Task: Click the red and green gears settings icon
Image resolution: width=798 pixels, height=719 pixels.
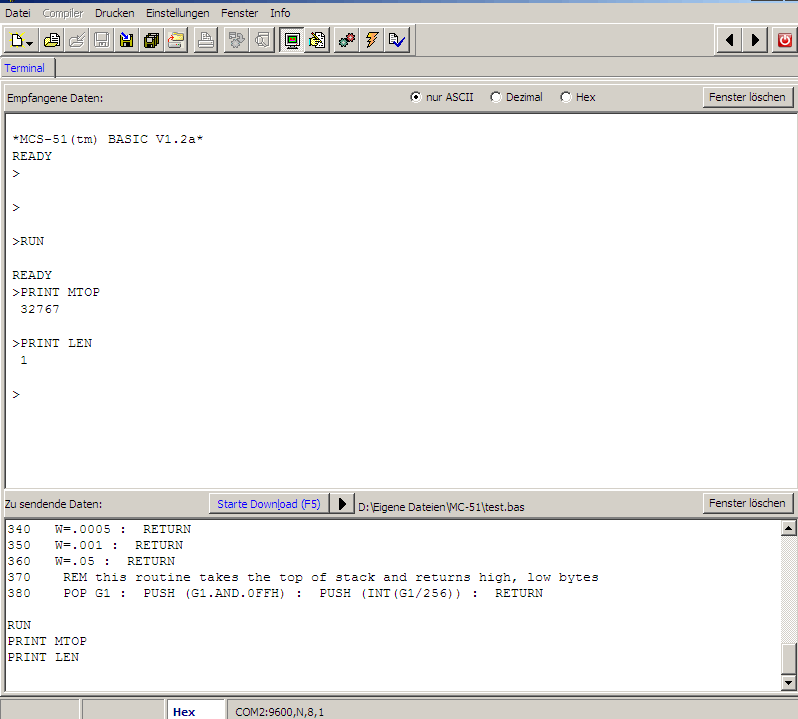Action: pyautogui.click(x=347, y=40)
